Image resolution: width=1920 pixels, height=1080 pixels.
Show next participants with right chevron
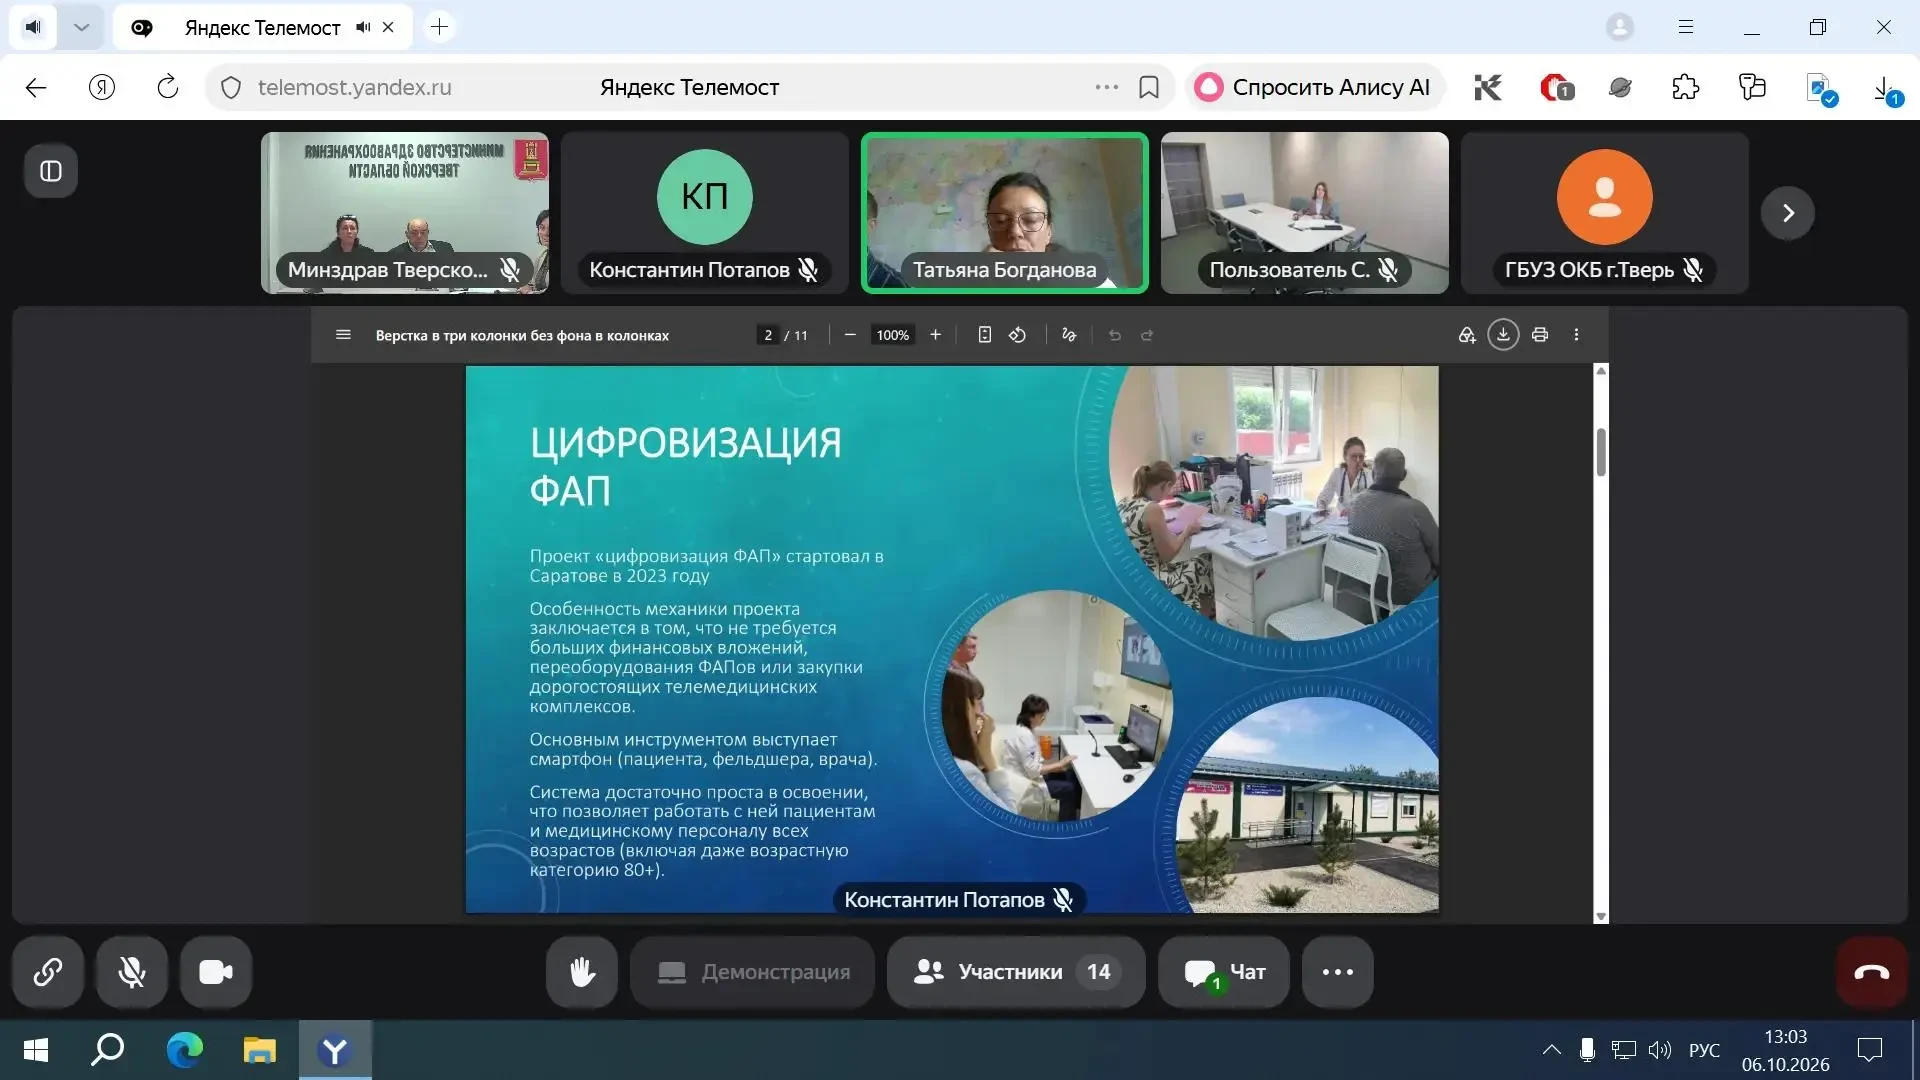click(1788, 213)
